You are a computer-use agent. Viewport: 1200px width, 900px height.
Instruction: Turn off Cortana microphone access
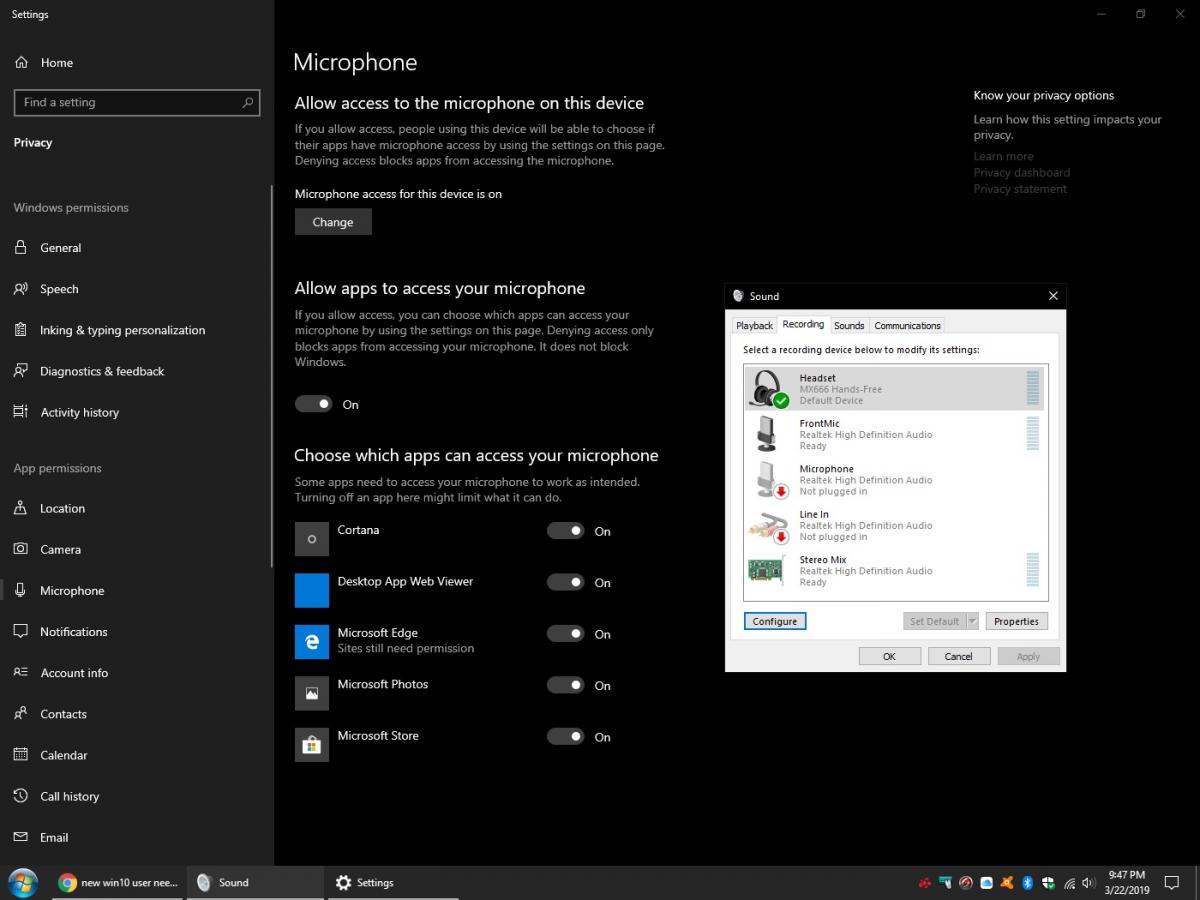pos(565,531)
